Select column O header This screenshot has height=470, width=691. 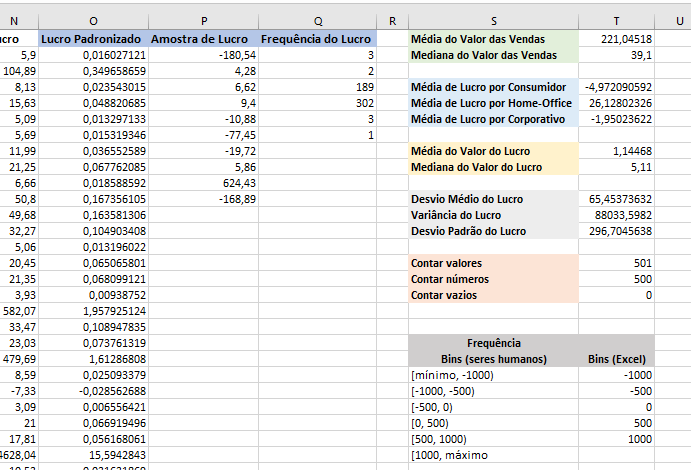pyautogui.click(x=93, y=21)
